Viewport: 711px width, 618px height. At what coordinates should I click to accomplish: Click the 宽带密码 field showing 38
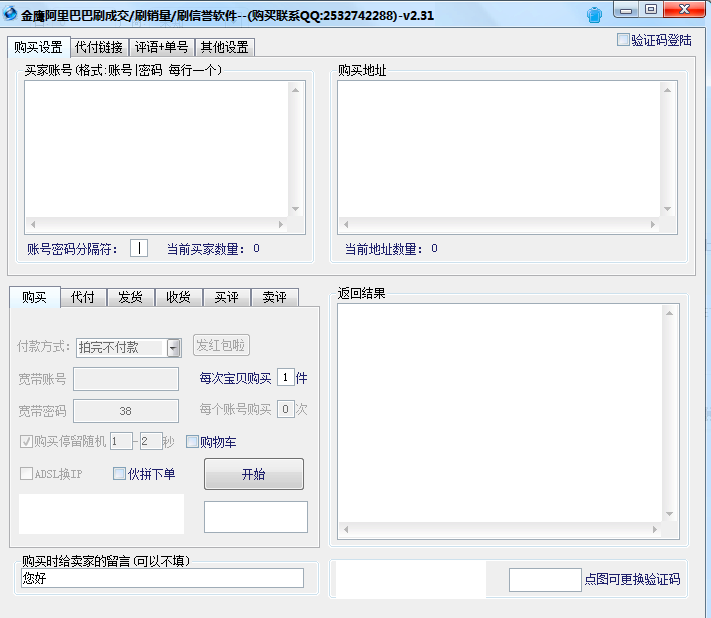pos(126,411)
